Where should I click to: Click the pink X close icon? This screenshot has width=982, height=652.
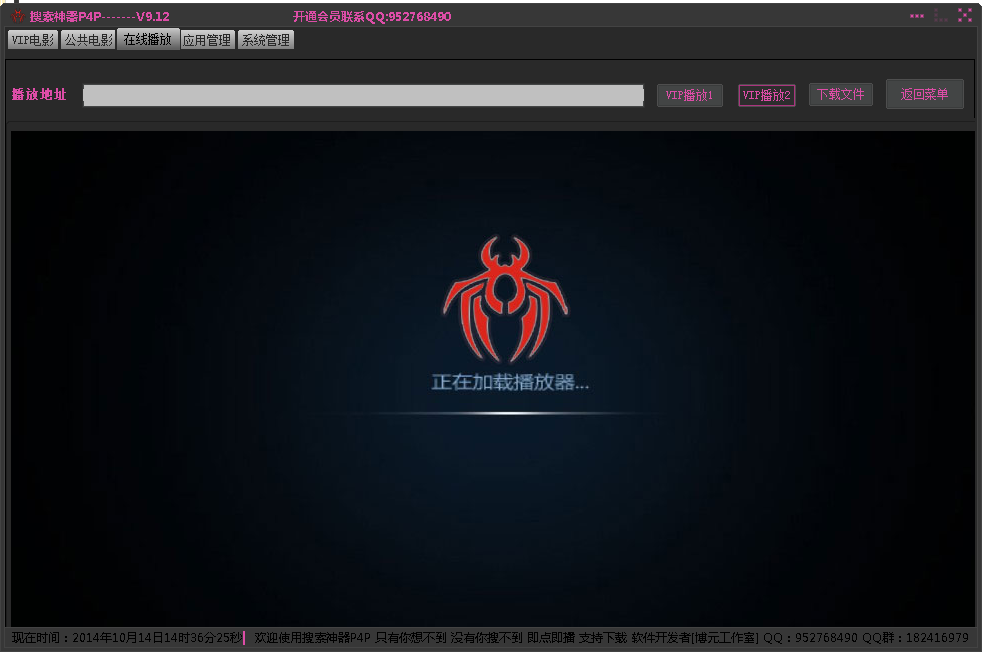pos(965,16)
